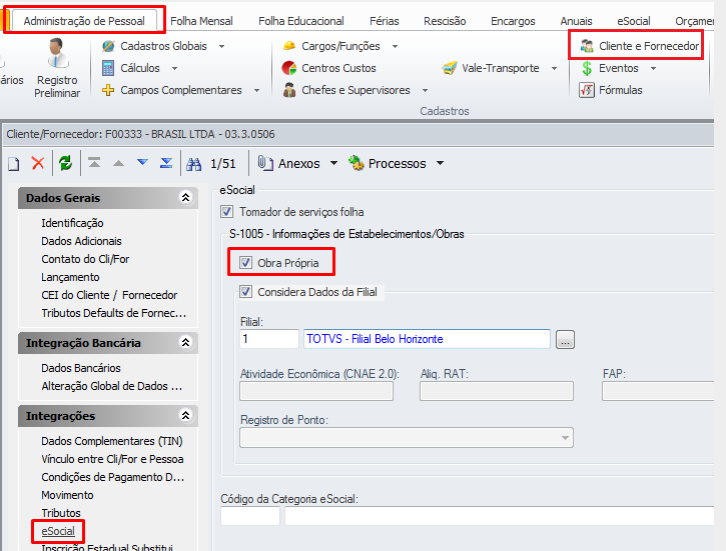This screenshot has width=726, height=551.
Task: Create new record with blank page icon
Action: (x=14, y=163)
